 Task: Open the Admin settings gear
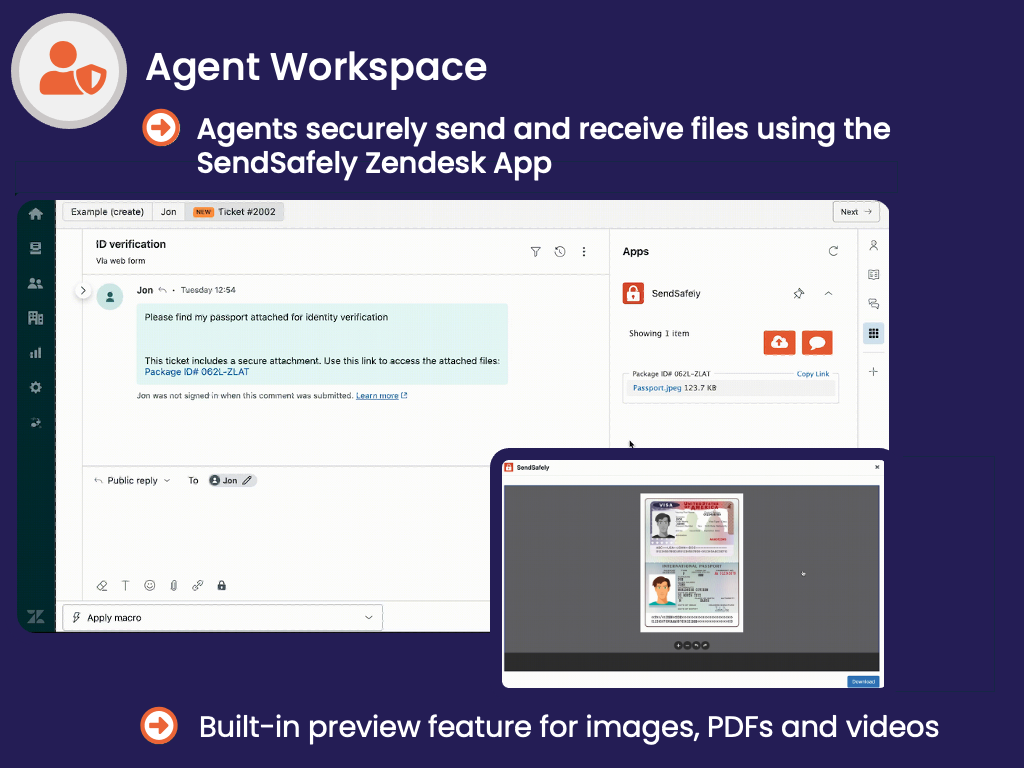(35, 387)
